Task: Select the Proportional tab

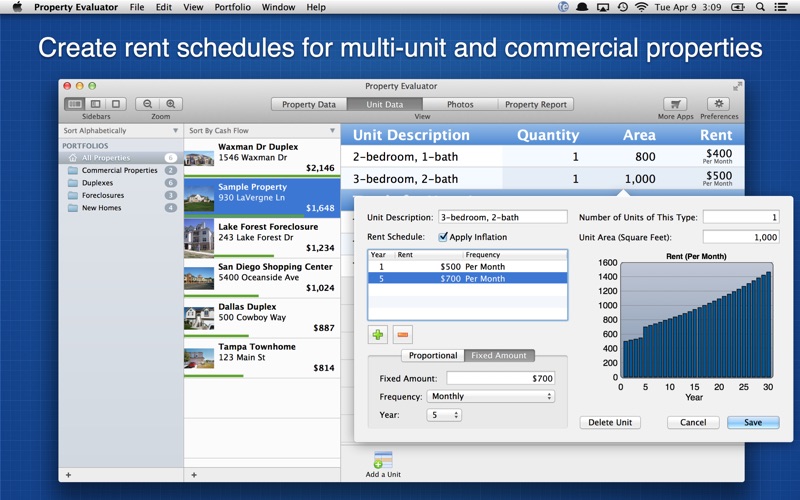Action: [433, 356]
